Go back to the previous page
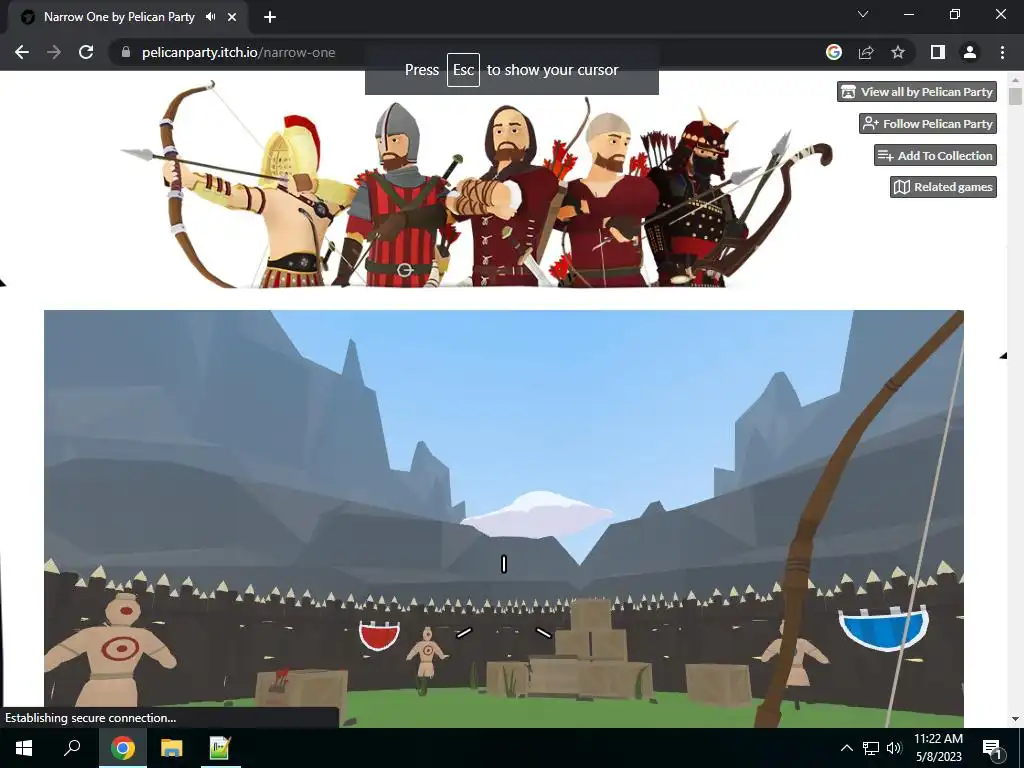The image size is (1024, 768). (x=22, y=52)
